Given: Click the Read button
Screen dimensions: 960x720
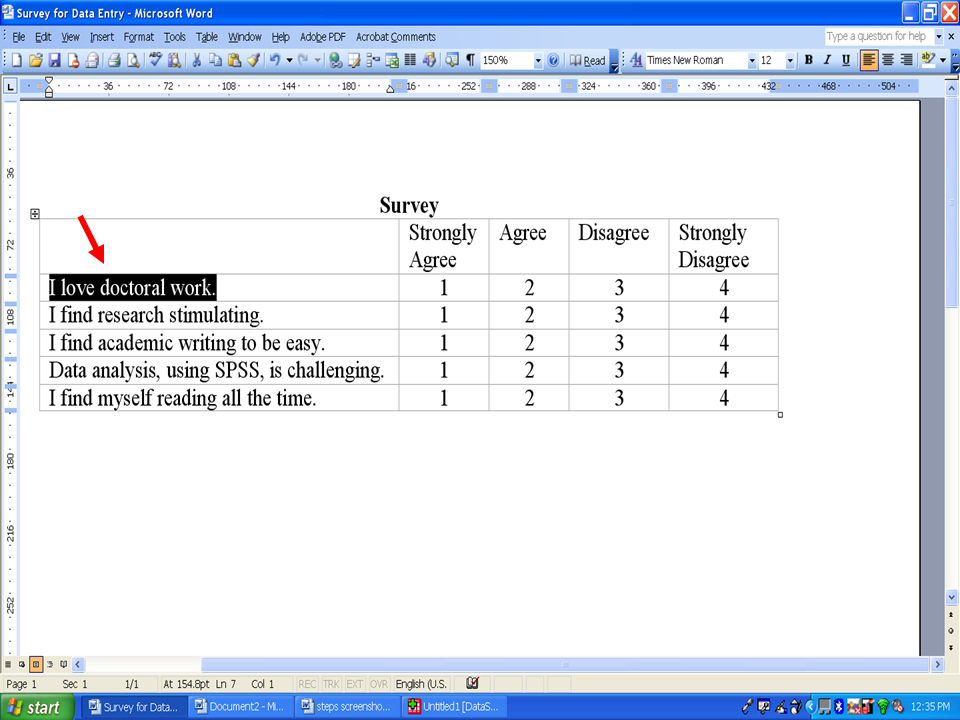Looking at the screenshot, I should coord(588,61).
